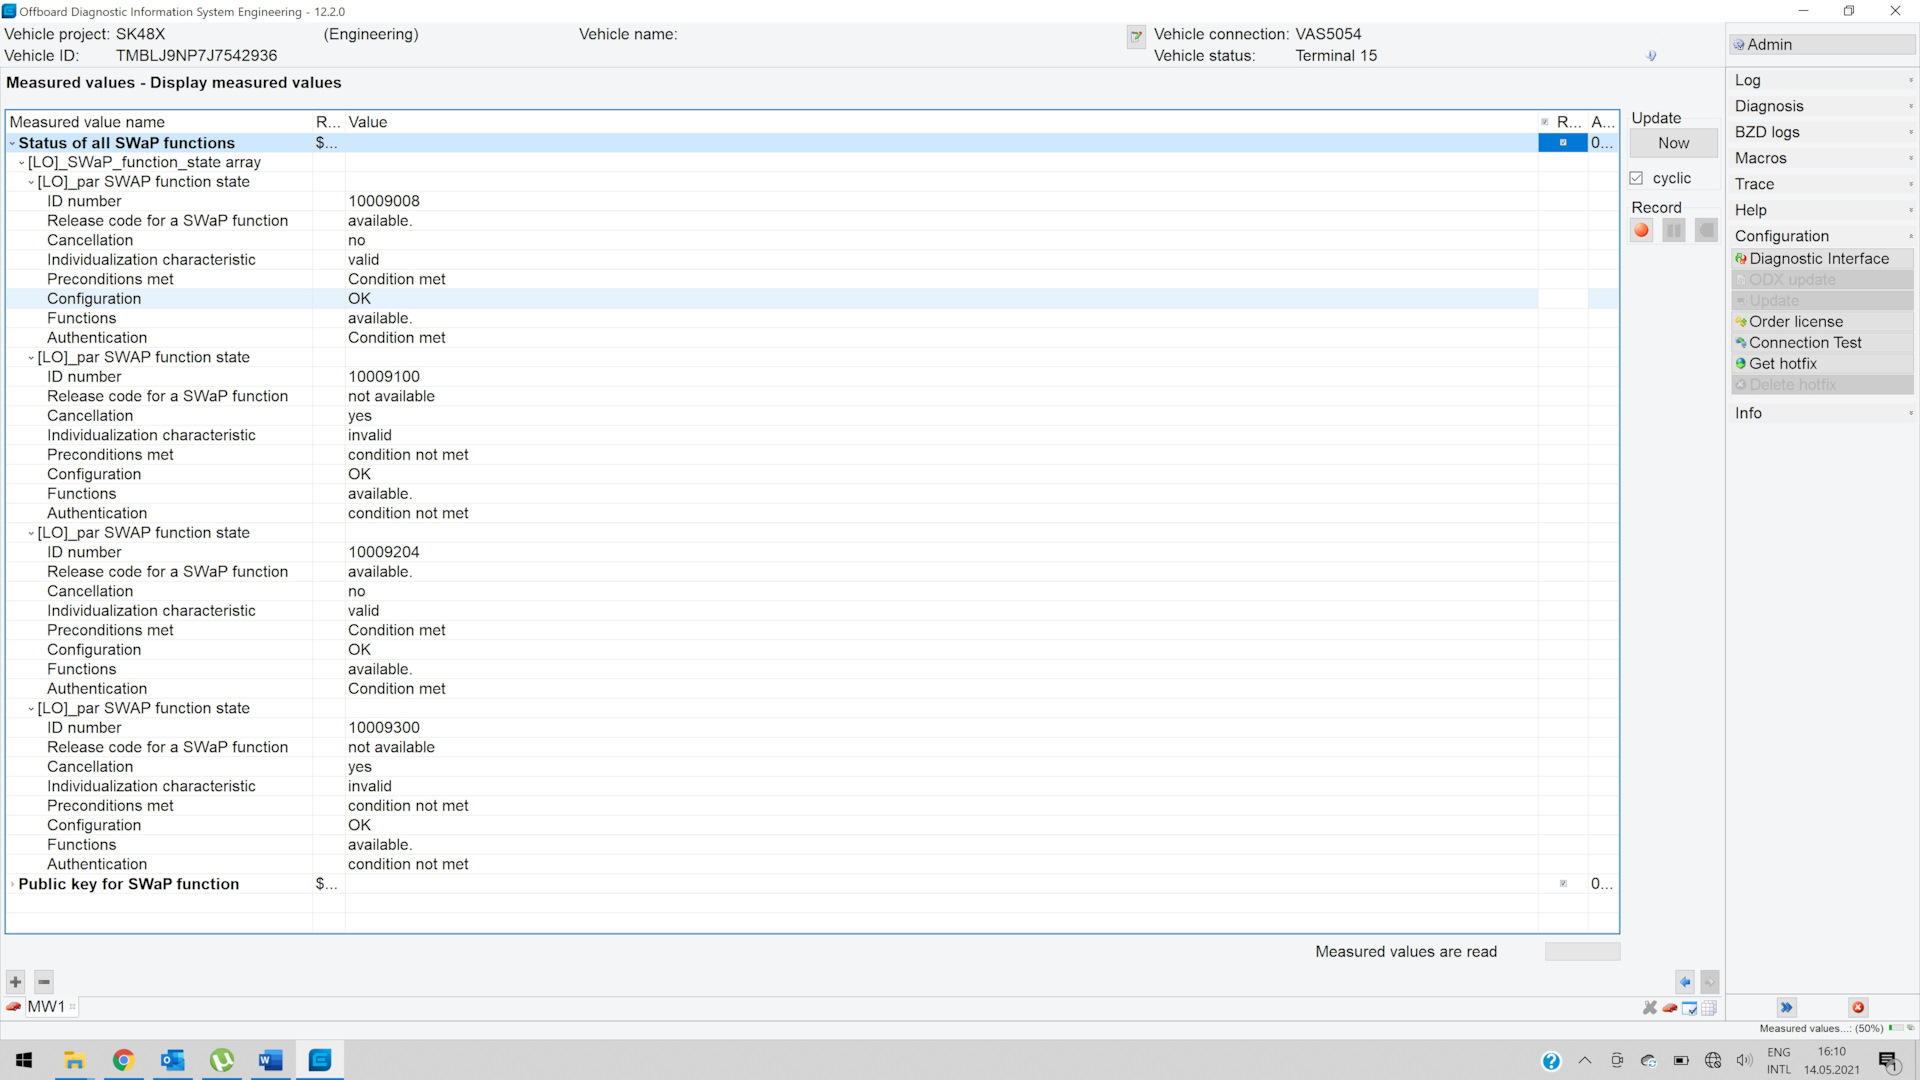Collapse the Status of all SWaP functions tree
This screenshot has width=1920, height=1080.
click(x=12, y=143)
